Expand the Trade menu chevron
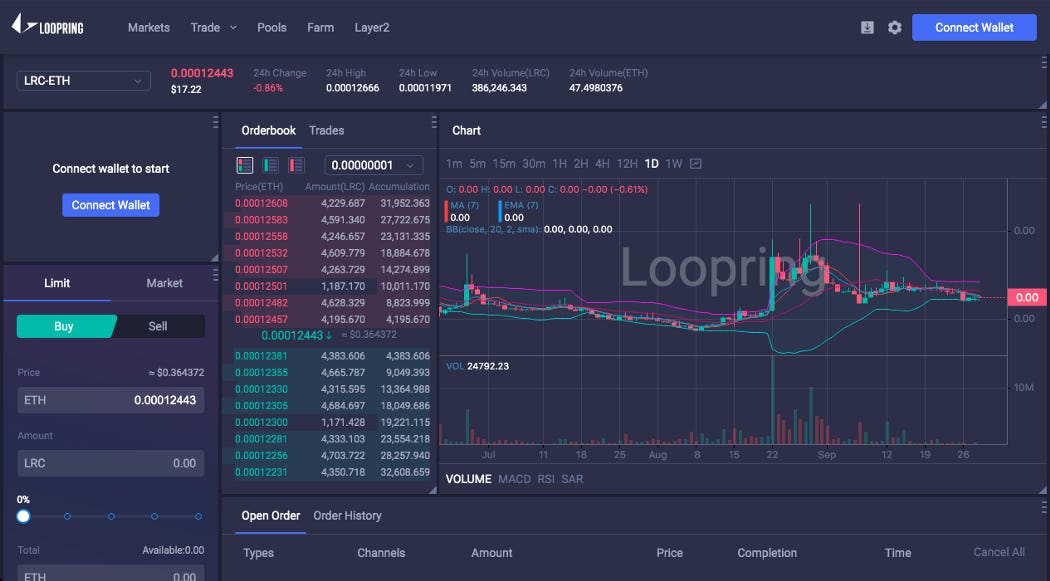The width and height of the screenshot is (1050, 581). (x=233, y=27)
